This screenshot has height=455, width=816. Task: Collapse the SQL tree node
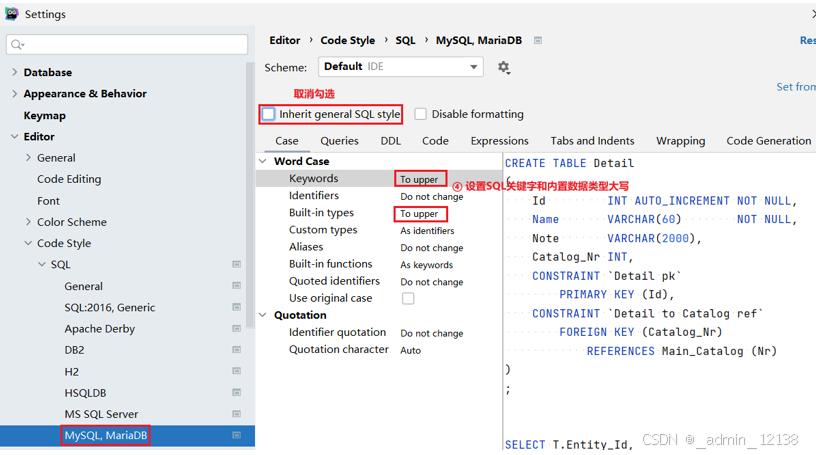click(x=42, y=264)
